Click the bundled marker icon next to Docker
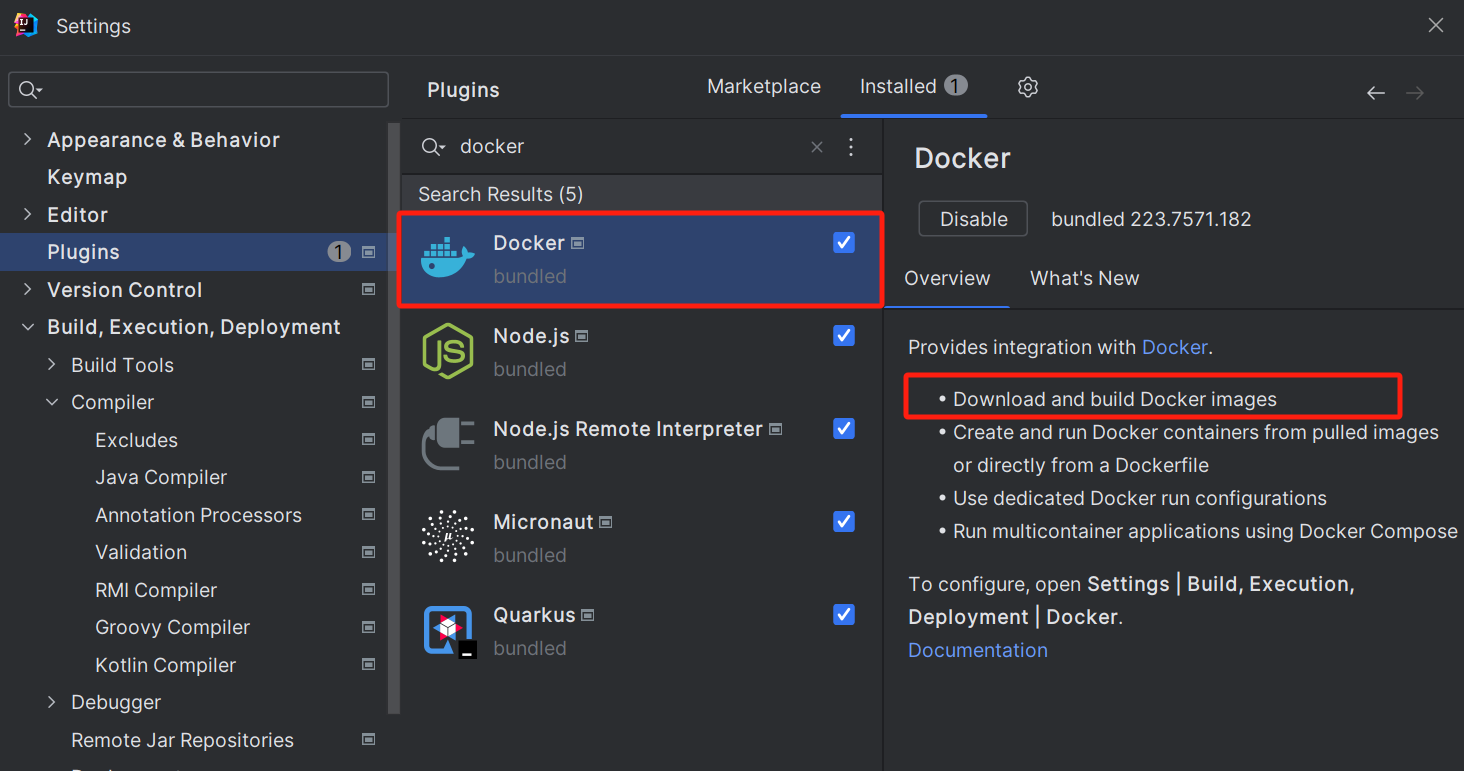Screen dimensions: 1464x771 (x=578, y=244)
